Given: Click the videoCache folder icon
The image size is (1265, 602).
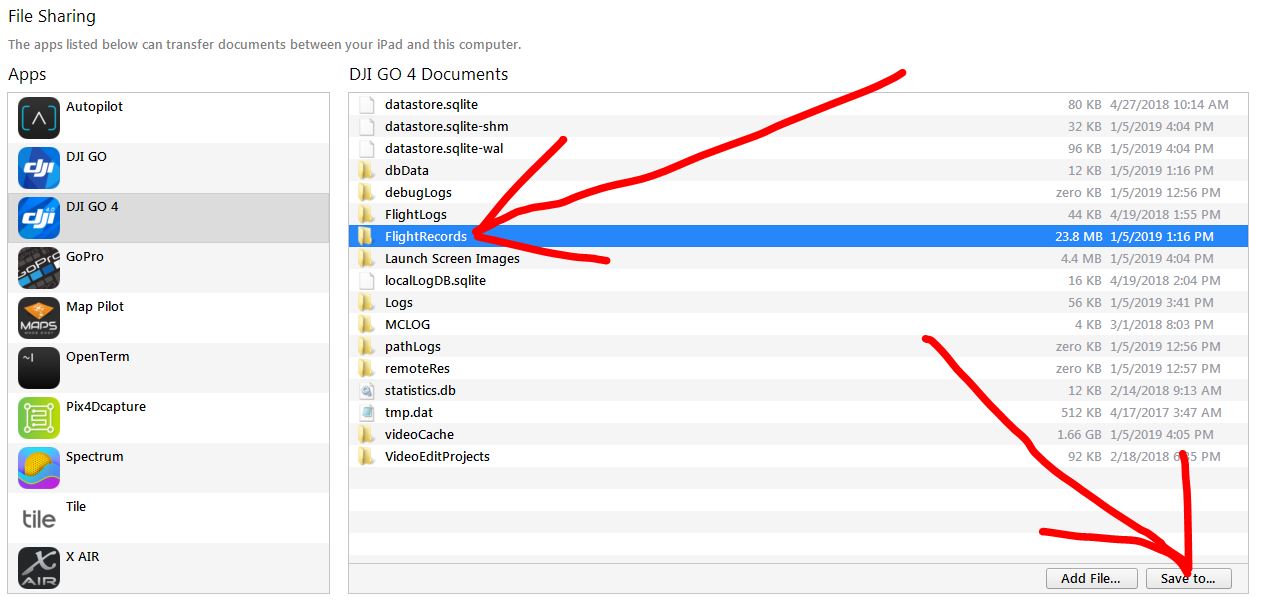Looking at the screenshot, I should tap(366, 434).
